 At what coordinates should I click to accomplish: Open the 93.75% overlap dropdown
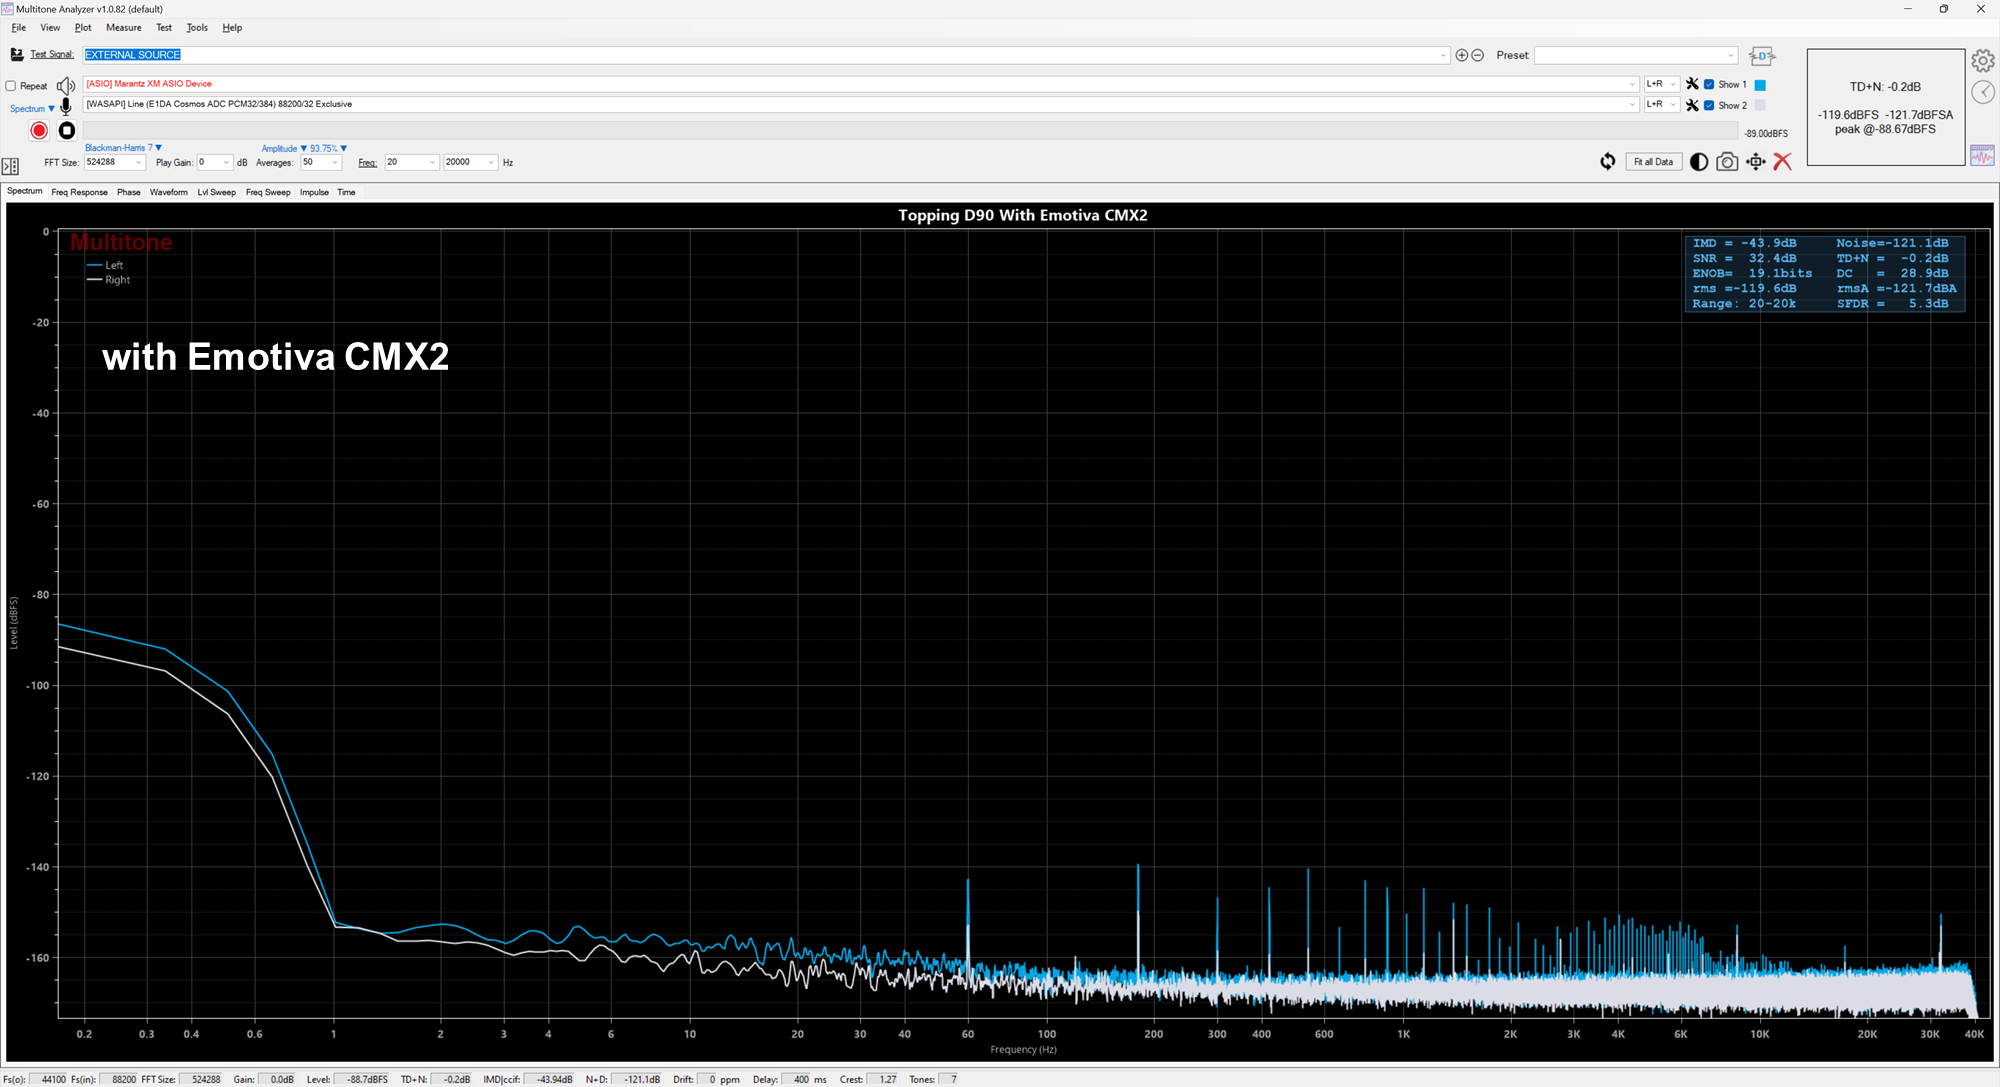click(x=328, y=148)
